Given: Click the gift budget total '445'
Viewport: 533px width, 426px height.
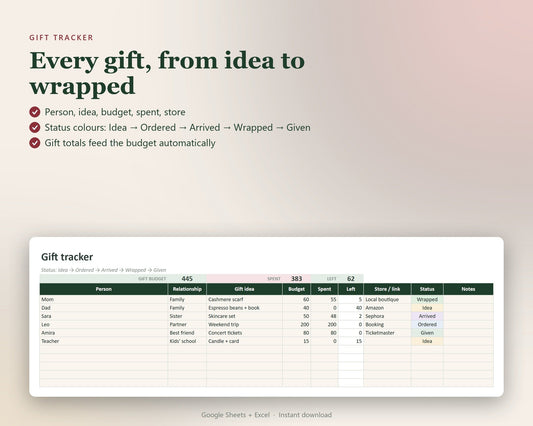Looking at the screenshot, I should 187,279.
